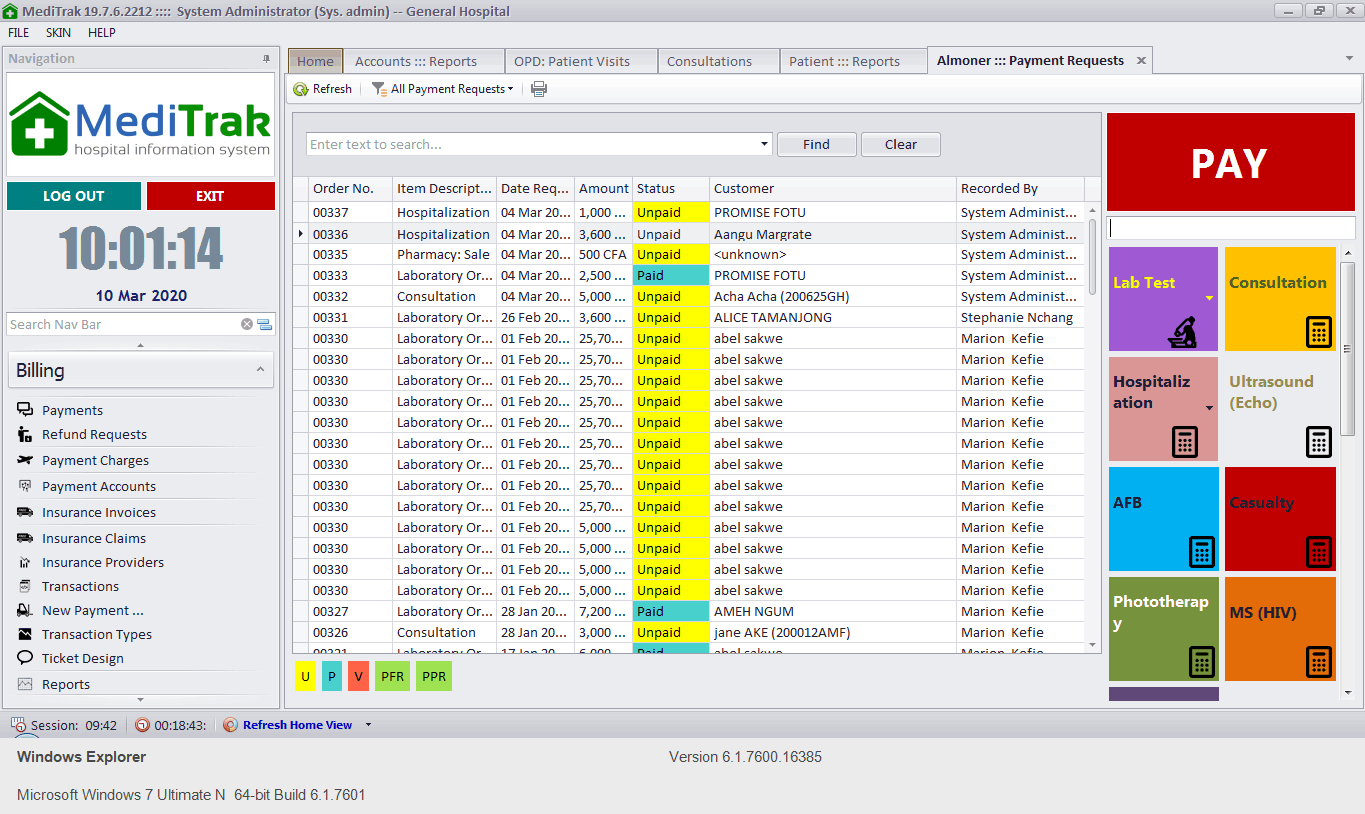Screen dimensions: 1365x814
Task: Click the nav bar layout icon beside the search
Action: click(264, 324)
